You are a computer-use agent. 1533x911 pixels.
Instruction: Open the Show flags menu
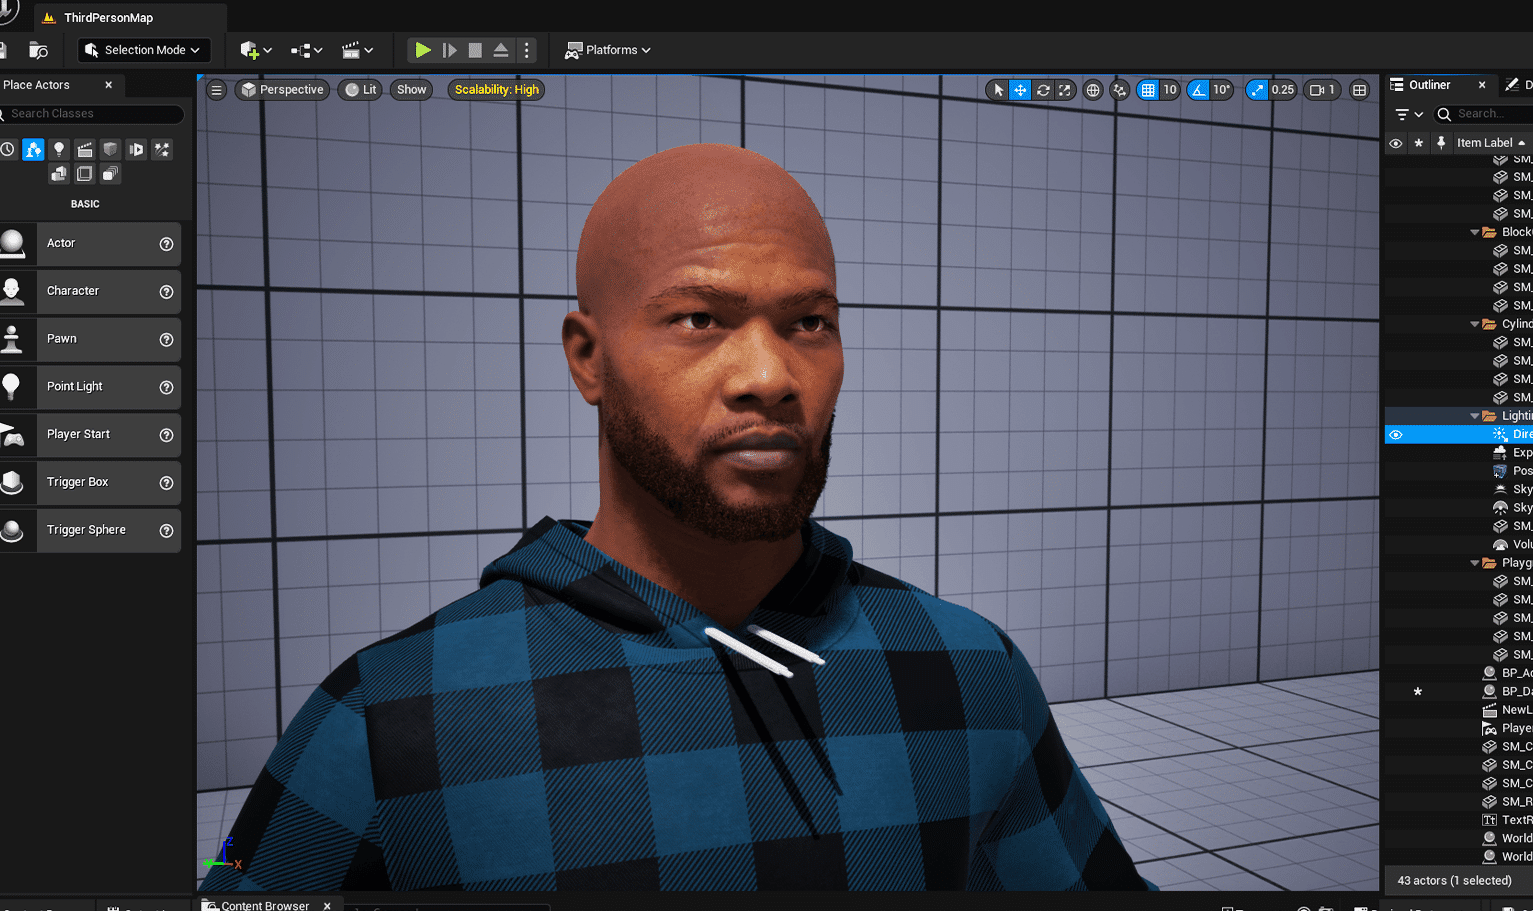coord(411,90)
